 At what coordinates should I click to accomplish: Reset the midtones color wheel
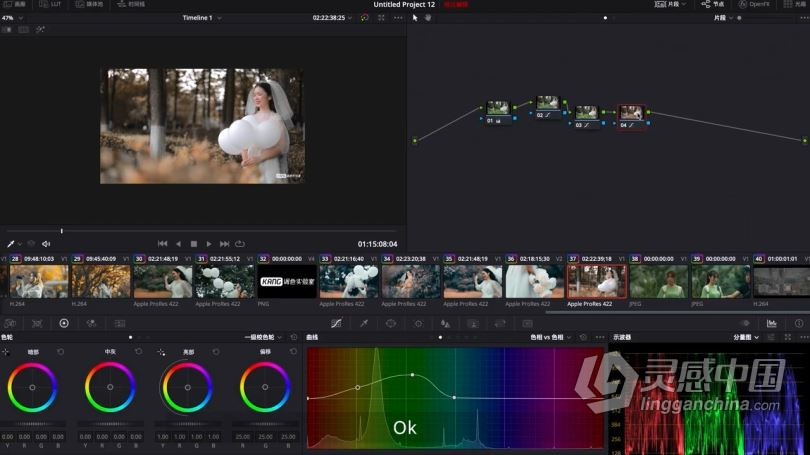[138, 352]
